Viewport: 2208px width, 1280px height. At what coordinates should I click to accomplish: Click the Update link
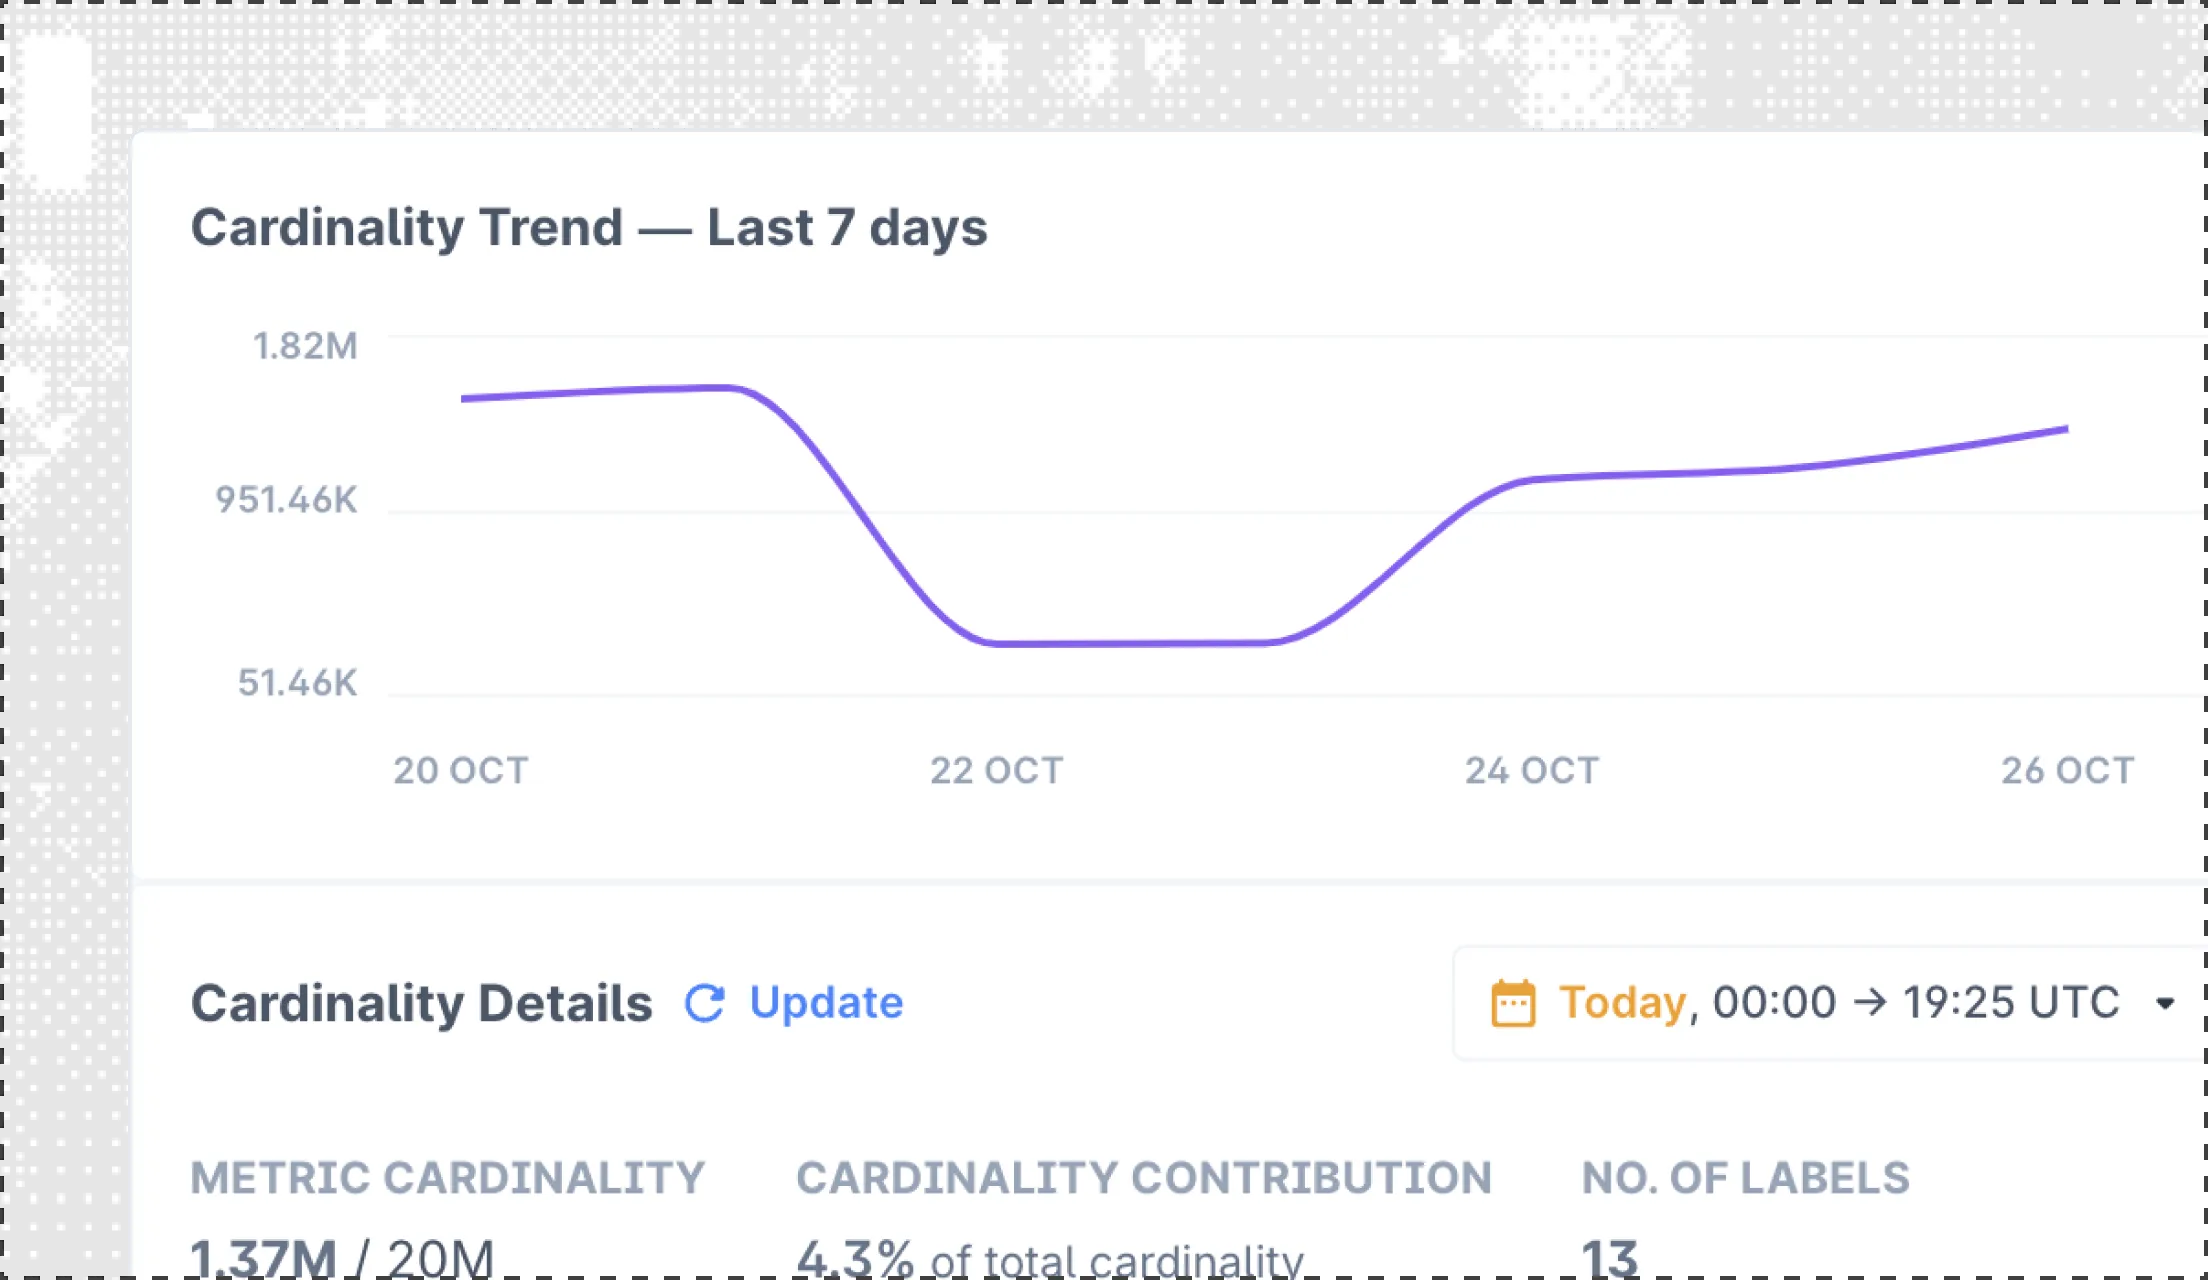pos(826,1003)
